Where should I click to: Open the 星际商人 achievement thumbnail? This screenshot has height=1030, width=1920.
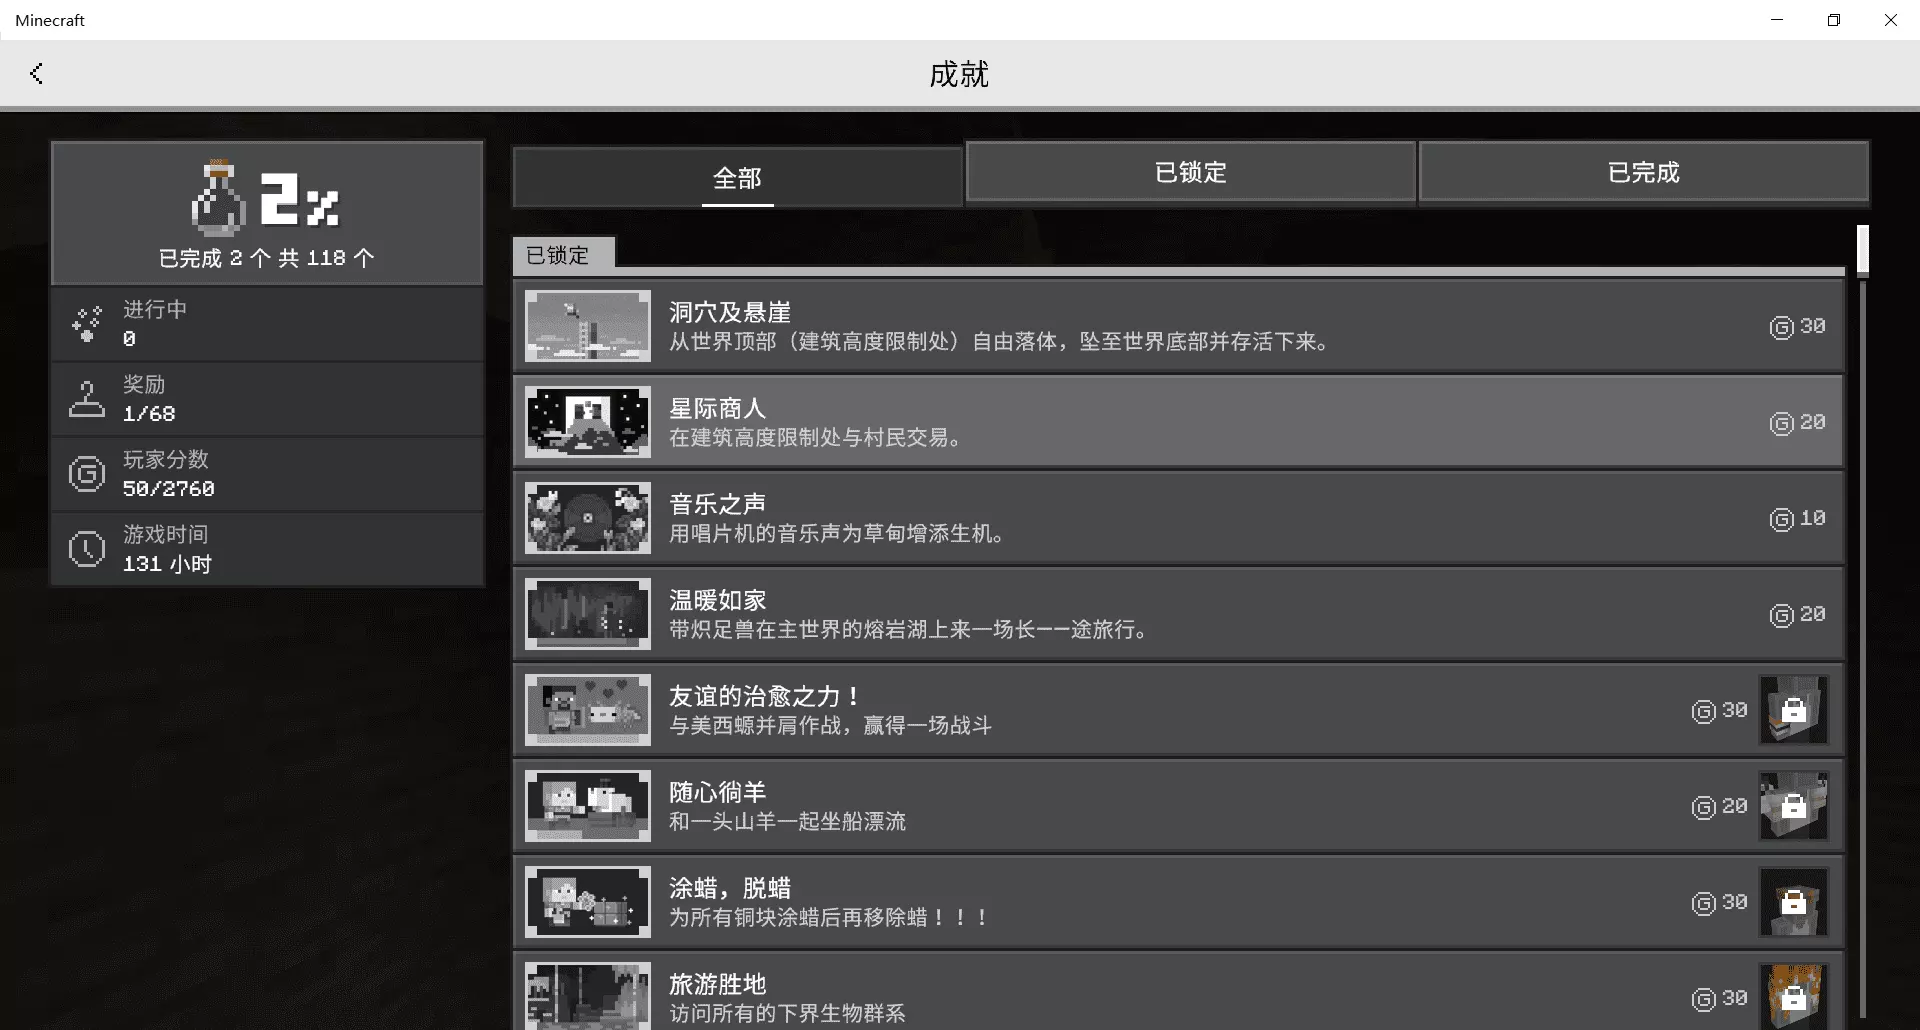[588, 422]
